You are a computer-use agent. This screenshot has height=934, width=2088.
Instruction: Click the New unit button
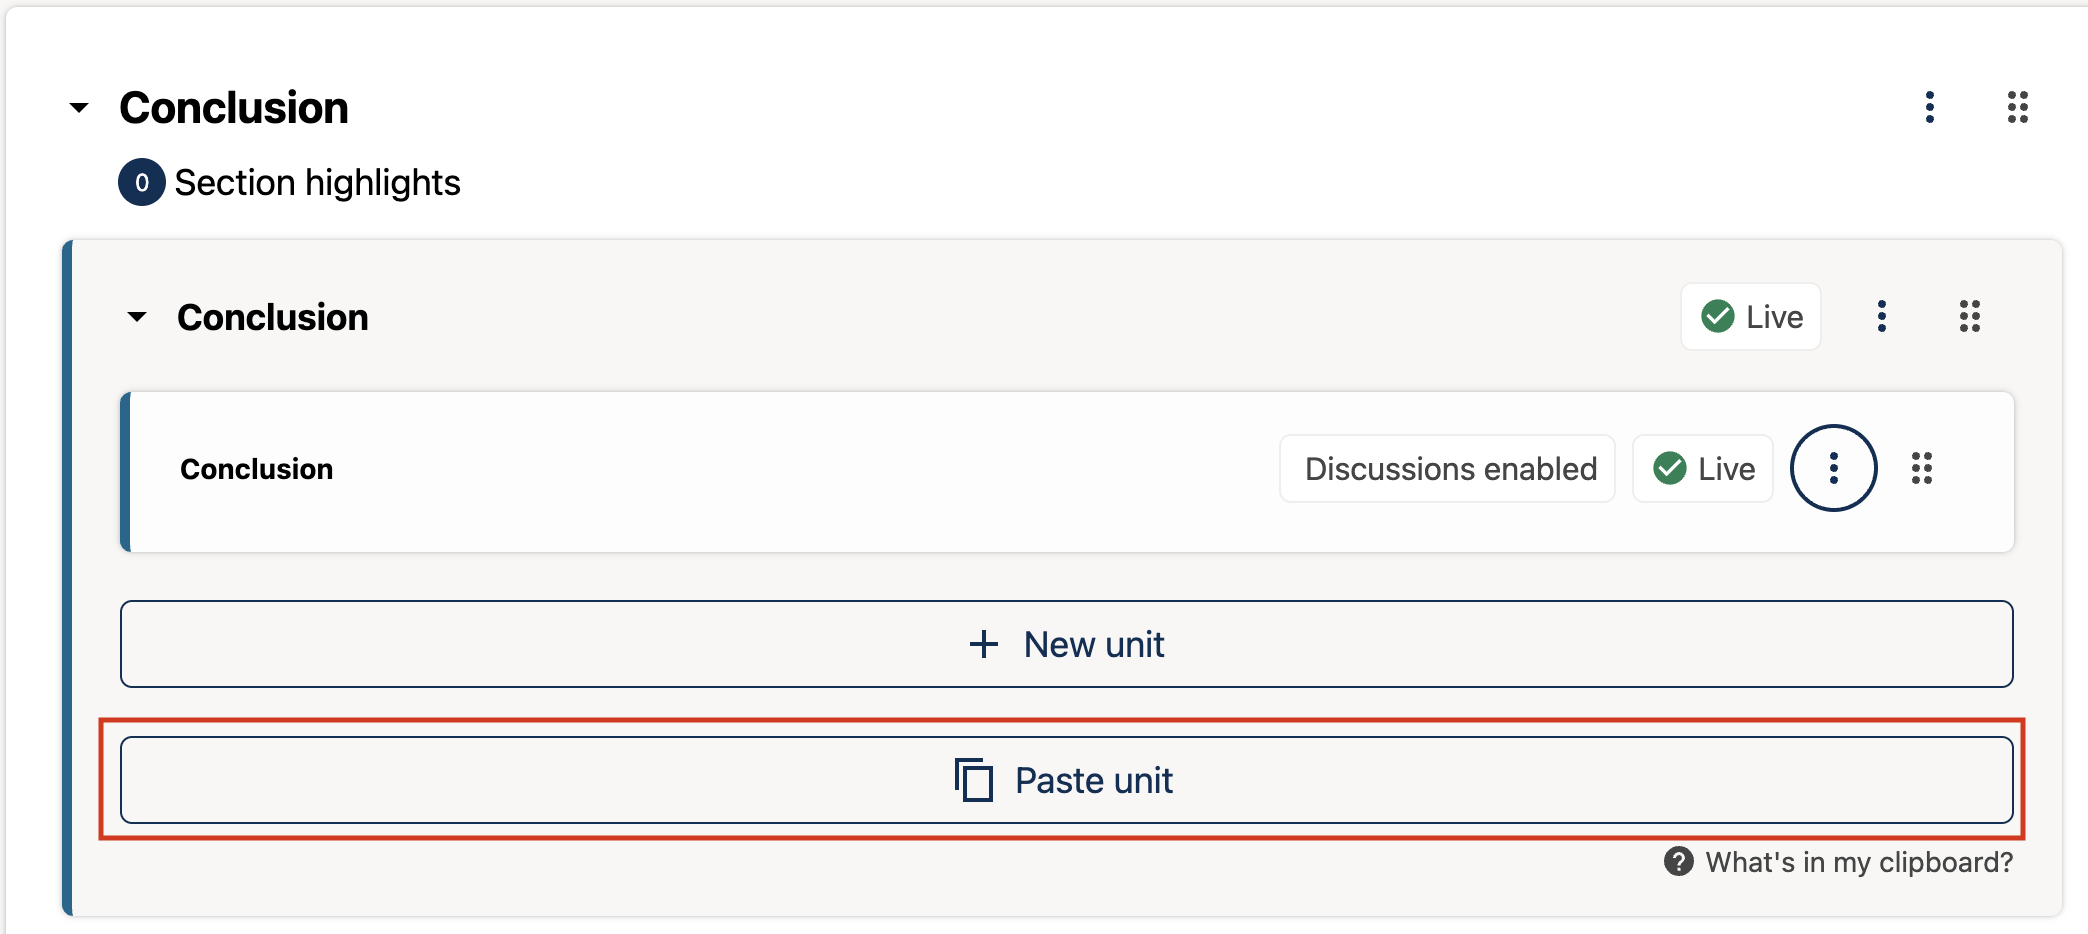[x=1067, y=644]
